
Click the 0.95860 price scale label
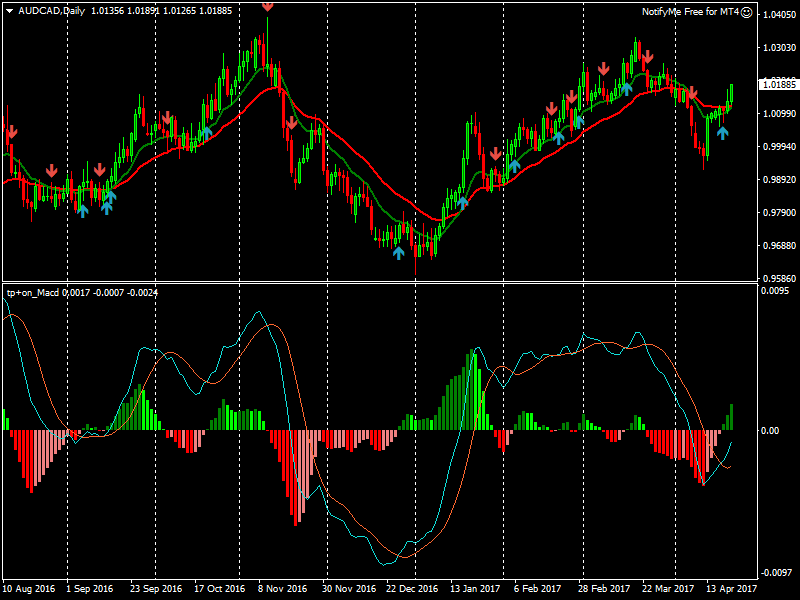[x=779, y=279]
